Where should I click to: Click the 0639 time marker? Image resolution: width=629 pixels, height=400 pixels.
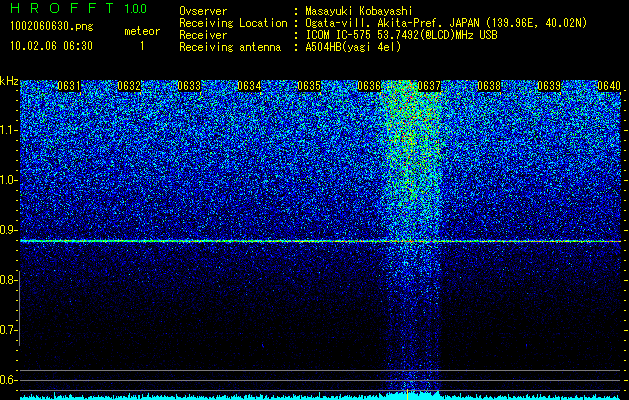click(x=549, y=86)
